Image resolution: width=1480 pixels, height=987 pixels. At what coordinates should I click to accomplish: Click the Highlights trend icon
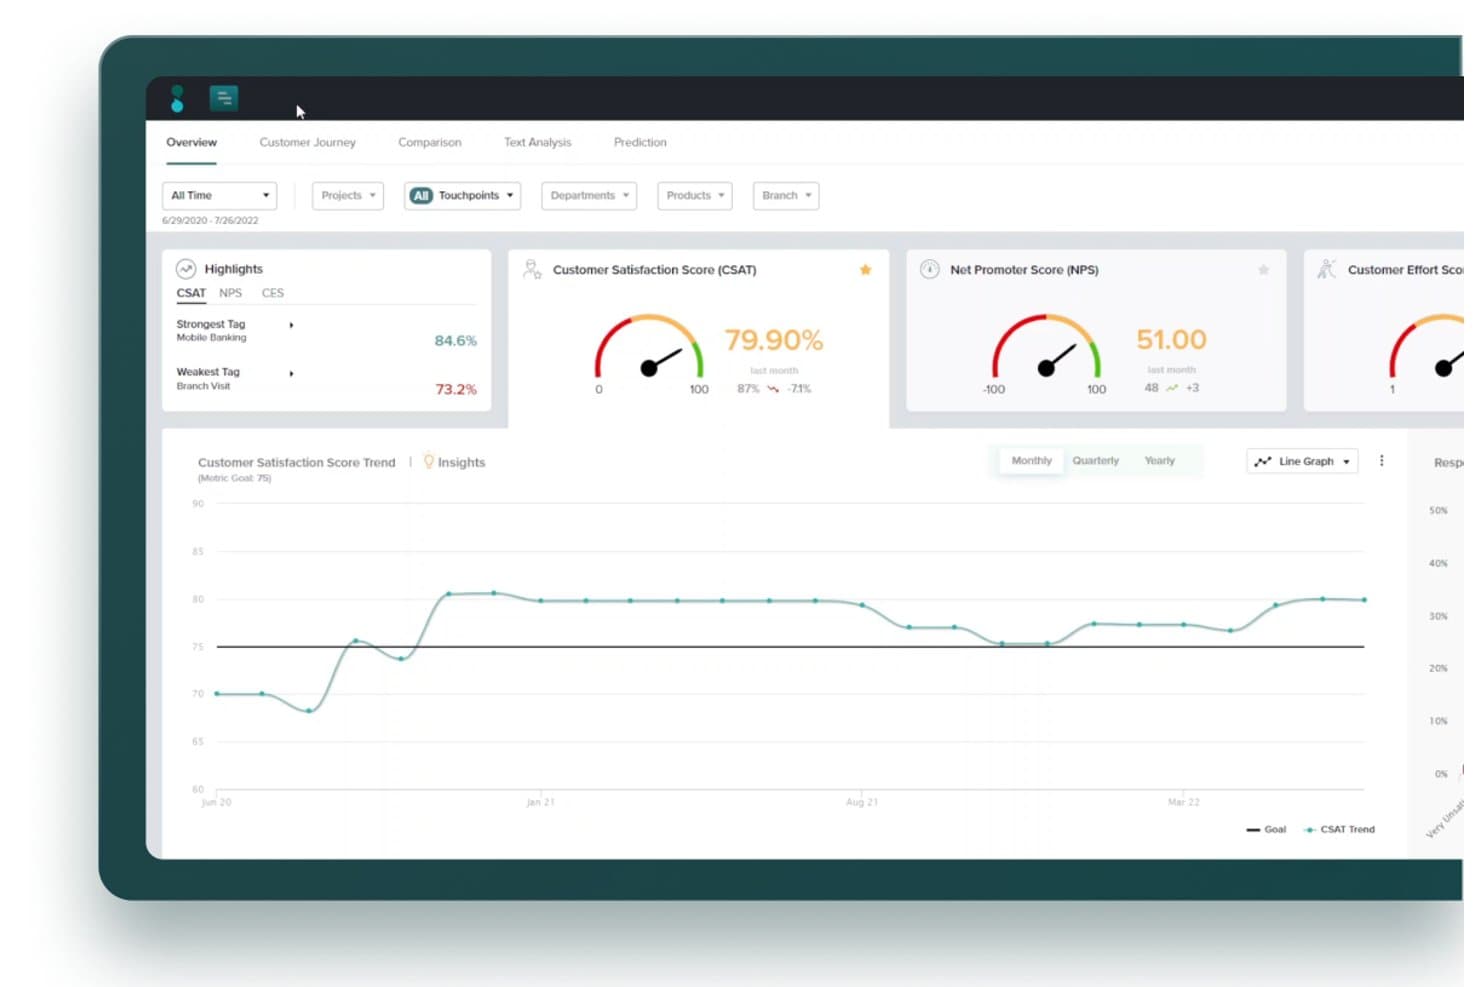click(186, 269)
